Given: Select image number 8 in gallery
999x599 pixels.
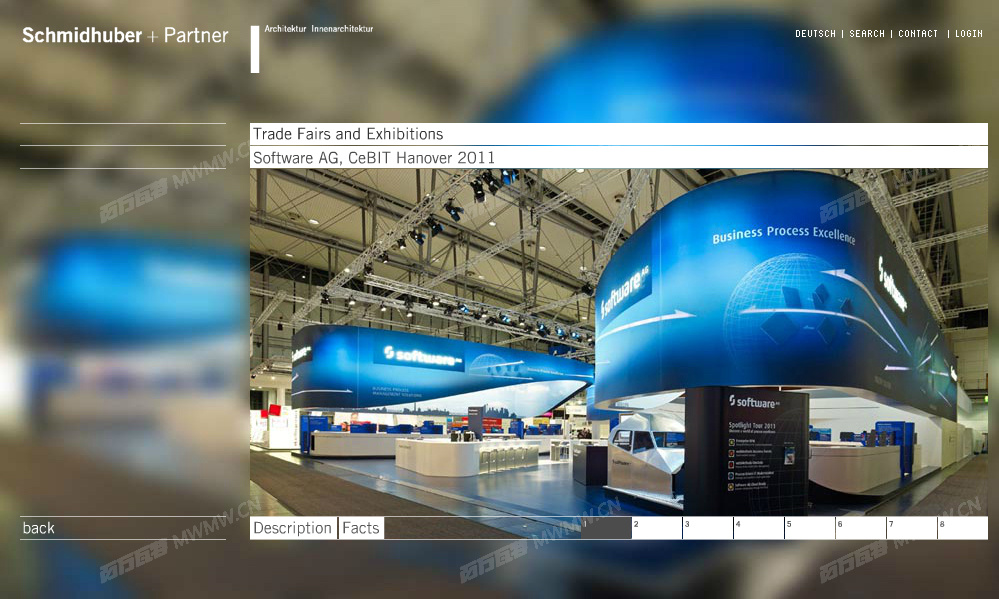Looking at the screenshot, I should click(963, 528).
